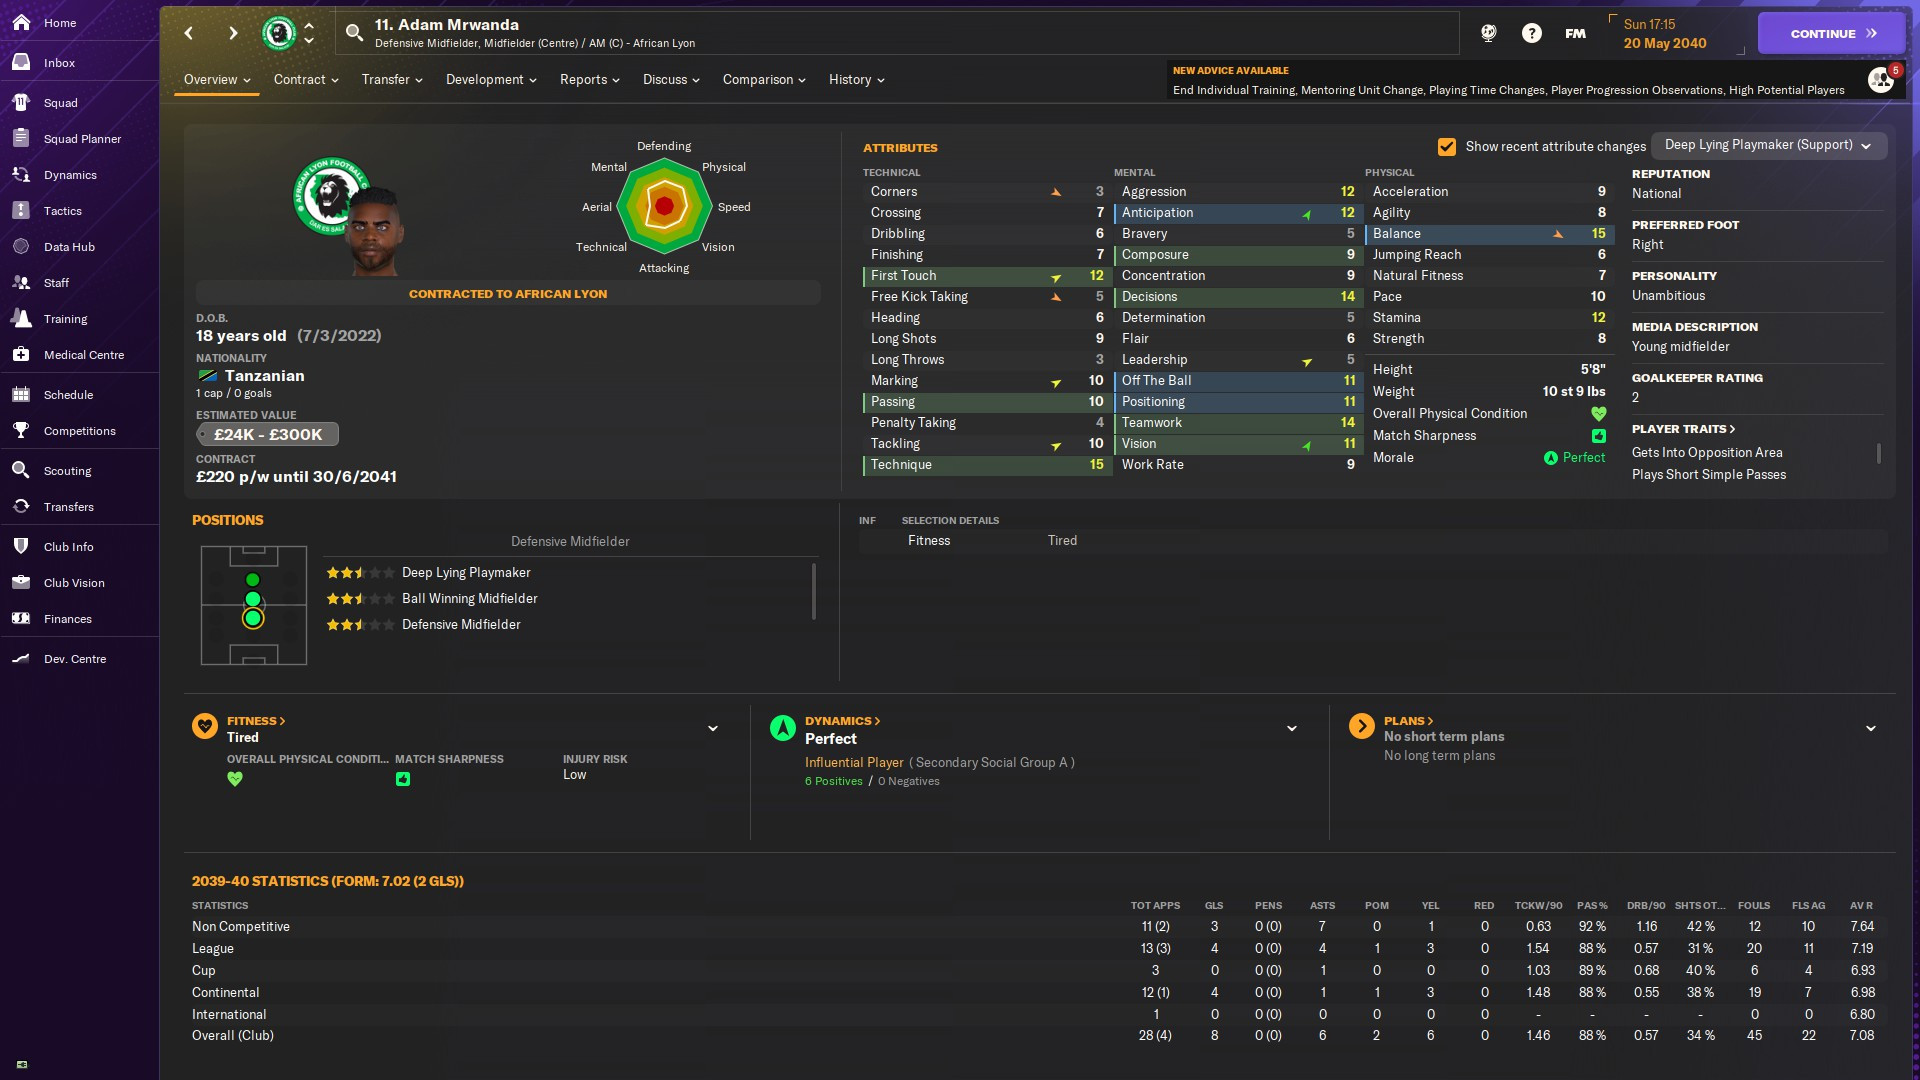Open the search magnifier icon
The image size is (1920, 1080).
(x=354, y=33)
